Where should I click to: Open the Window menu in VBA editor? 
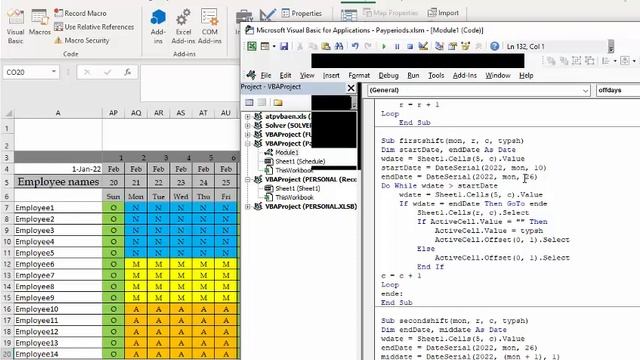(x=498, y=76)
